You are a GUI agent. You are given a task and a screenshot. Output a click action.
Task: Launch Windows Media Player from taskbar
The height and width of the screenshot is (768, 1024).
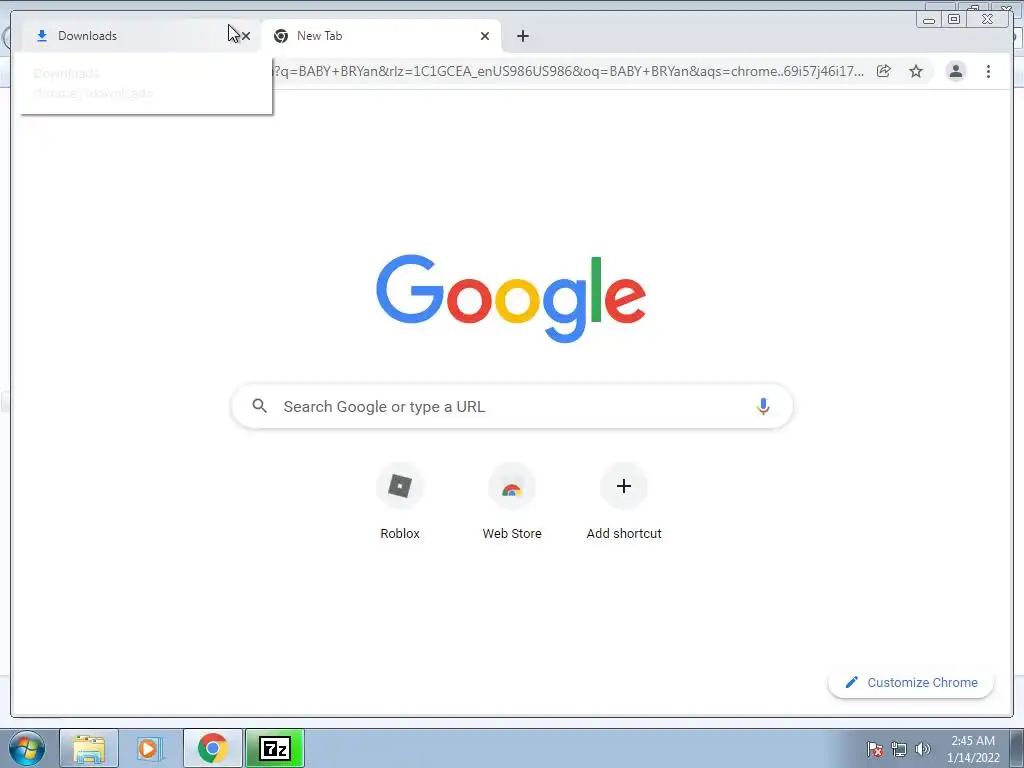tap(148, 748)
